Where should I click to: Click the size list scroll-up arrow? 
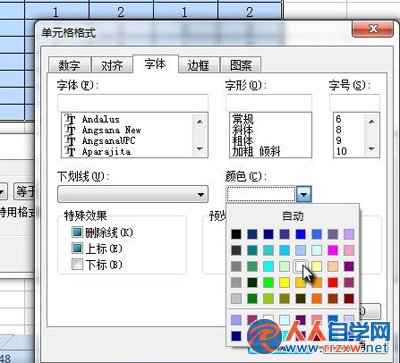coord(372,122)
